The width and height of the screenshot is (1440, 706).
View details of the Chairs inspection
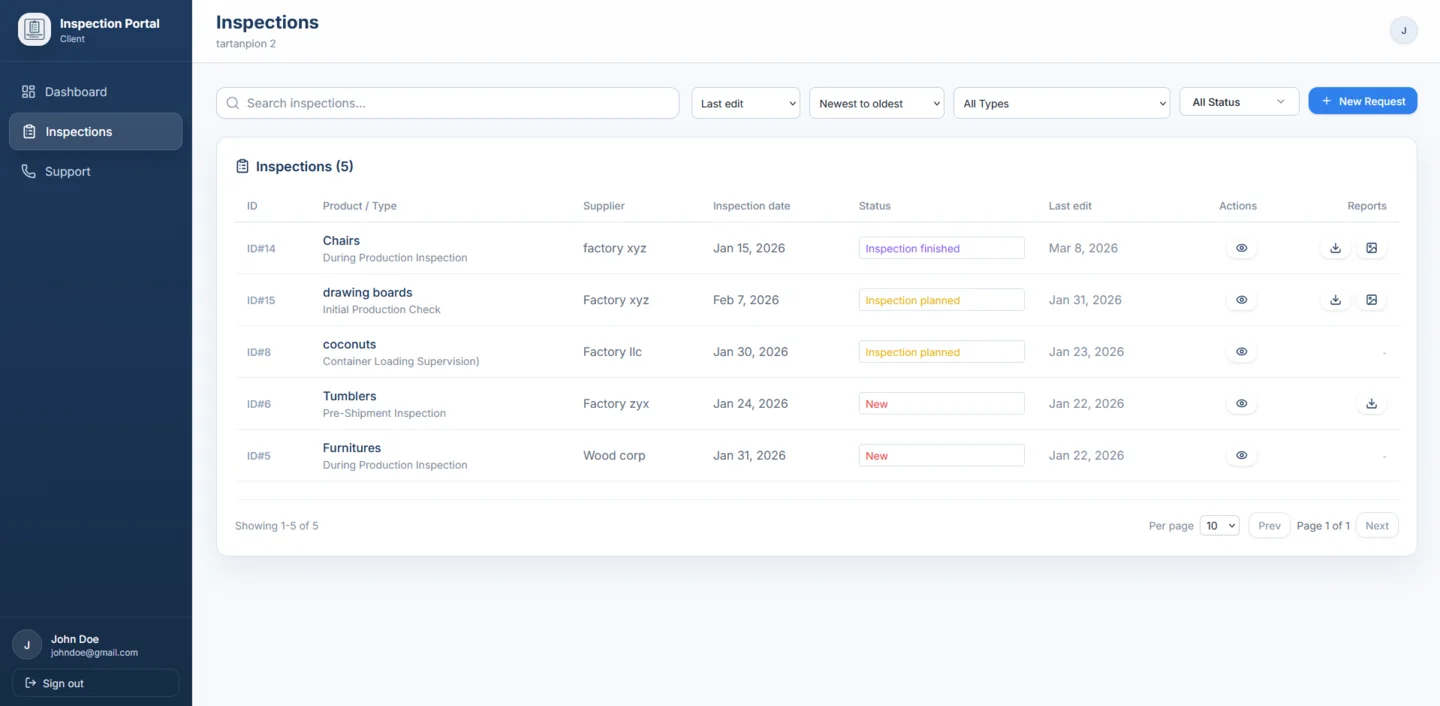[1241, 248]
